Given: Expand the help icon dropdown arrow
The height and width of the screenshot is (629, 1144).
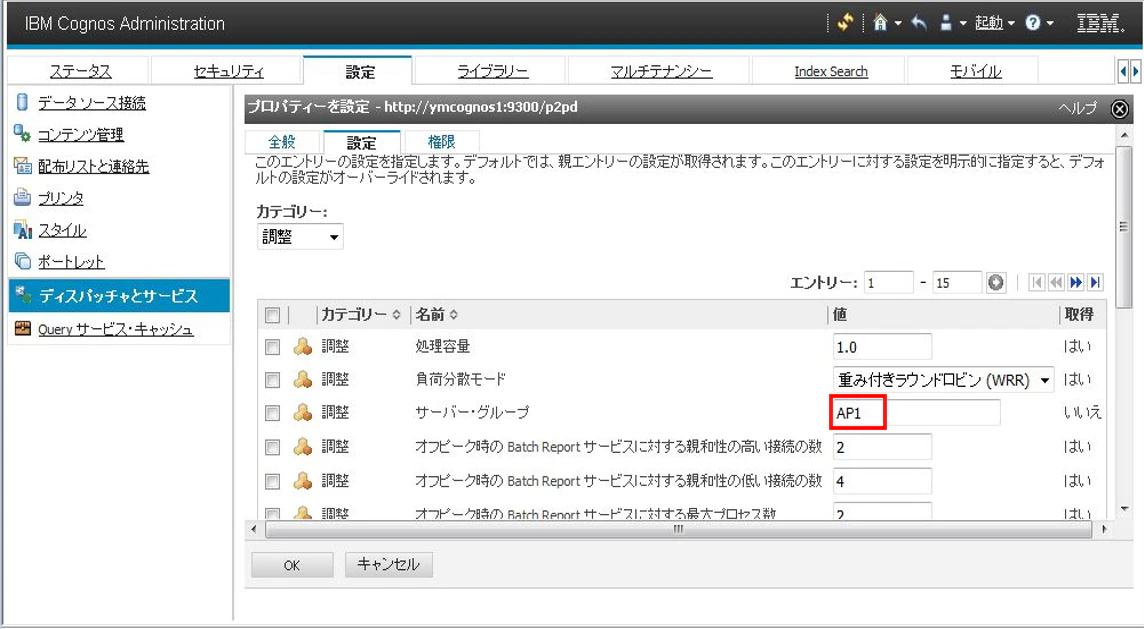Looking at the screenshot, I should pos(1050,23).
